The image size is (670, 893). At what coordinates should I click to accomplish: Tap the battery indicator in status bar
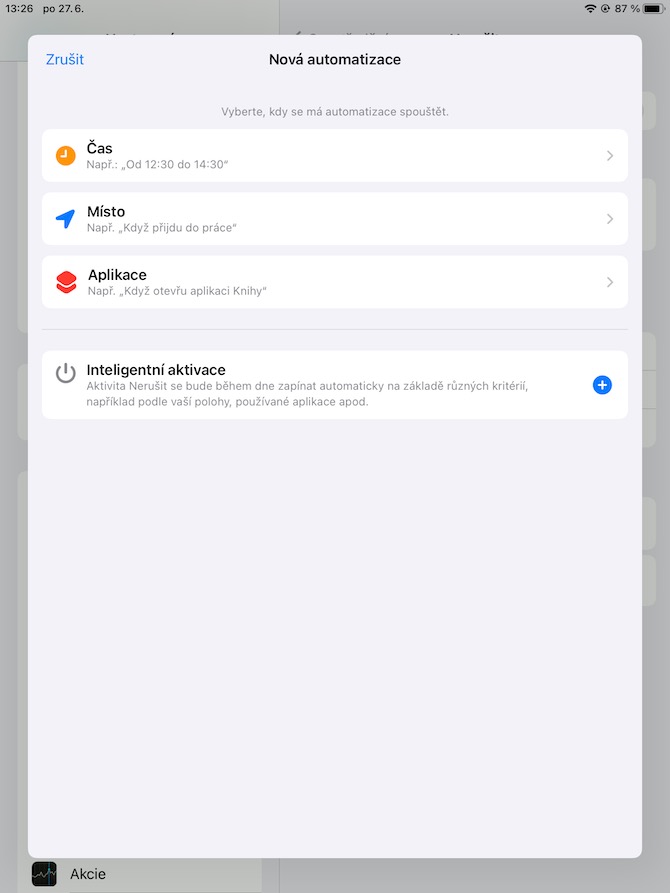coord(653,9)
